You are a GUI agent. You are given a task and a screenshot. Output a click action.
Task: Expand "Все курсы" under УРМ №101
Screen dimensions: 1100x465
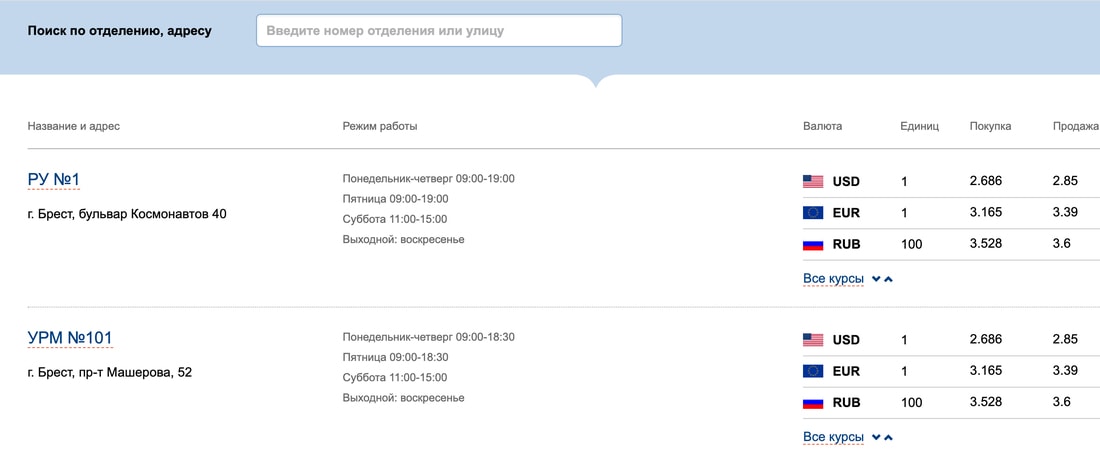click(834, 437)
